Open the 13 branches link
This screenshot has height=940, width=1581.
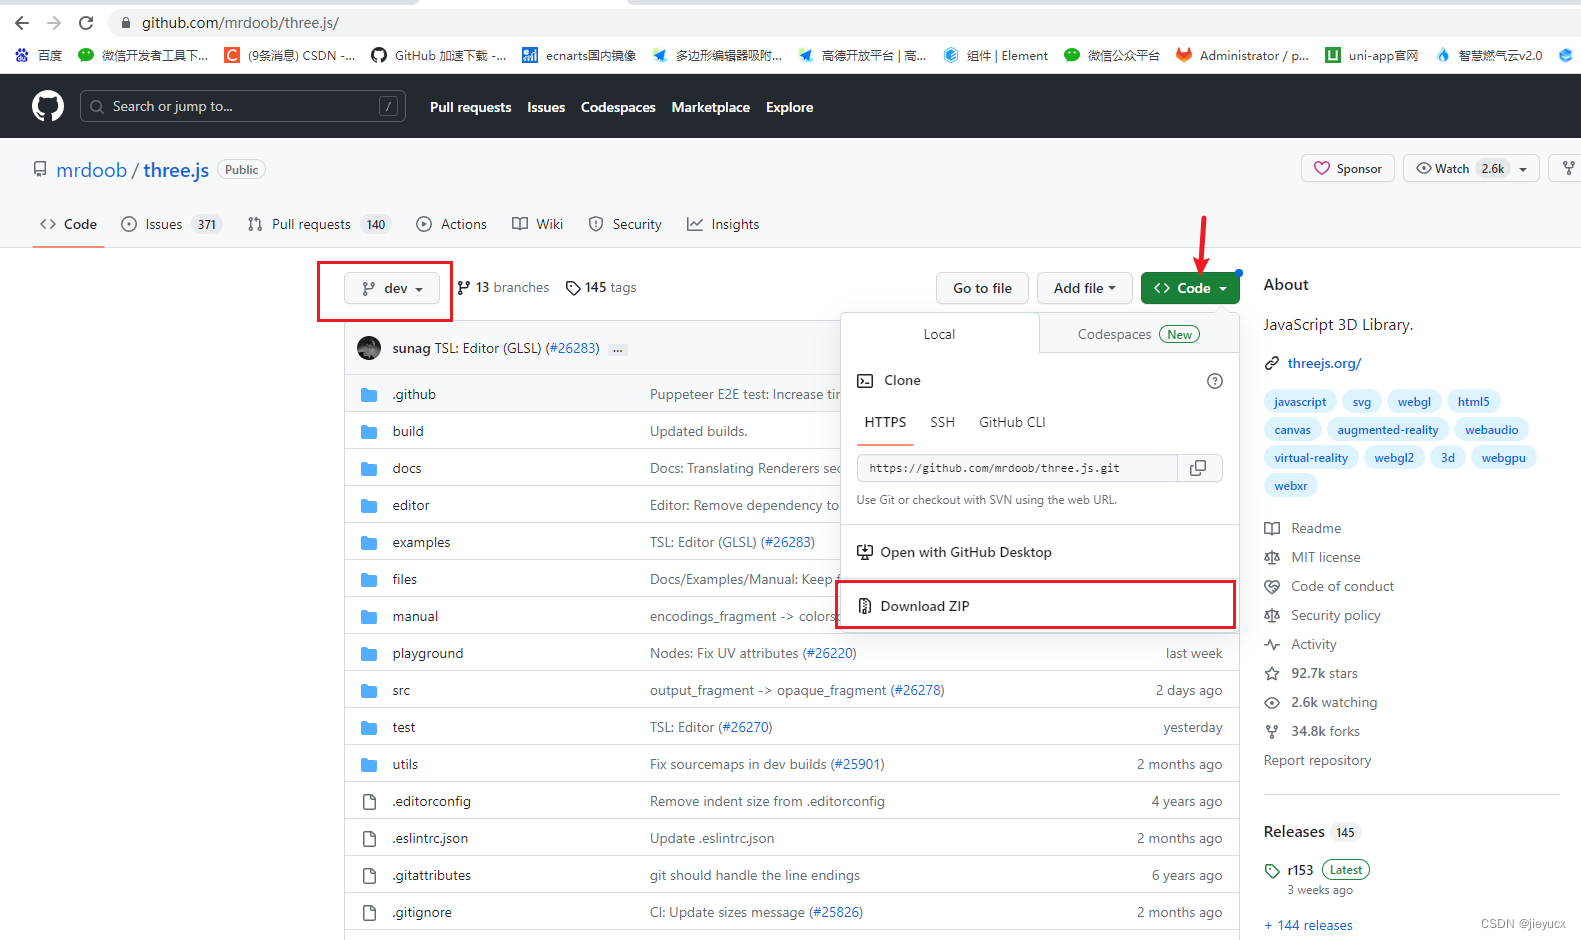click(x=503, y=288)
